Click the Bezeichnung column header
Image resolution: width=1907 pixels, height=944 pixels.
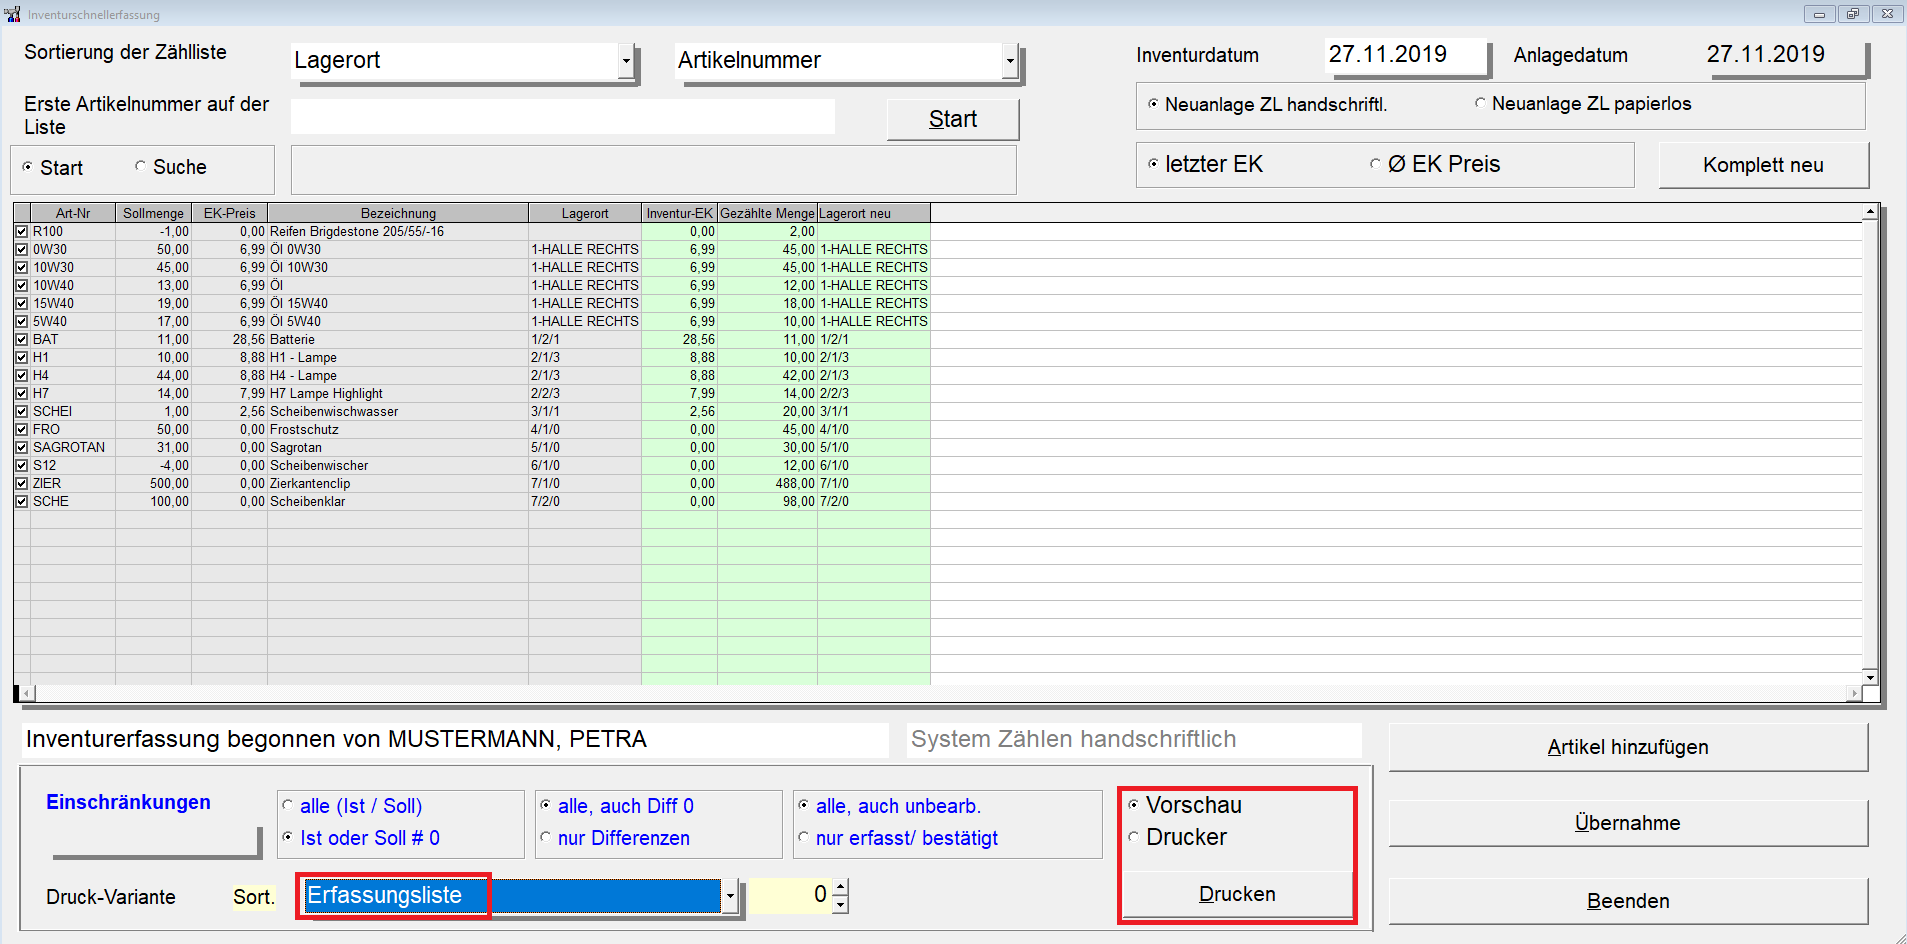398,213
